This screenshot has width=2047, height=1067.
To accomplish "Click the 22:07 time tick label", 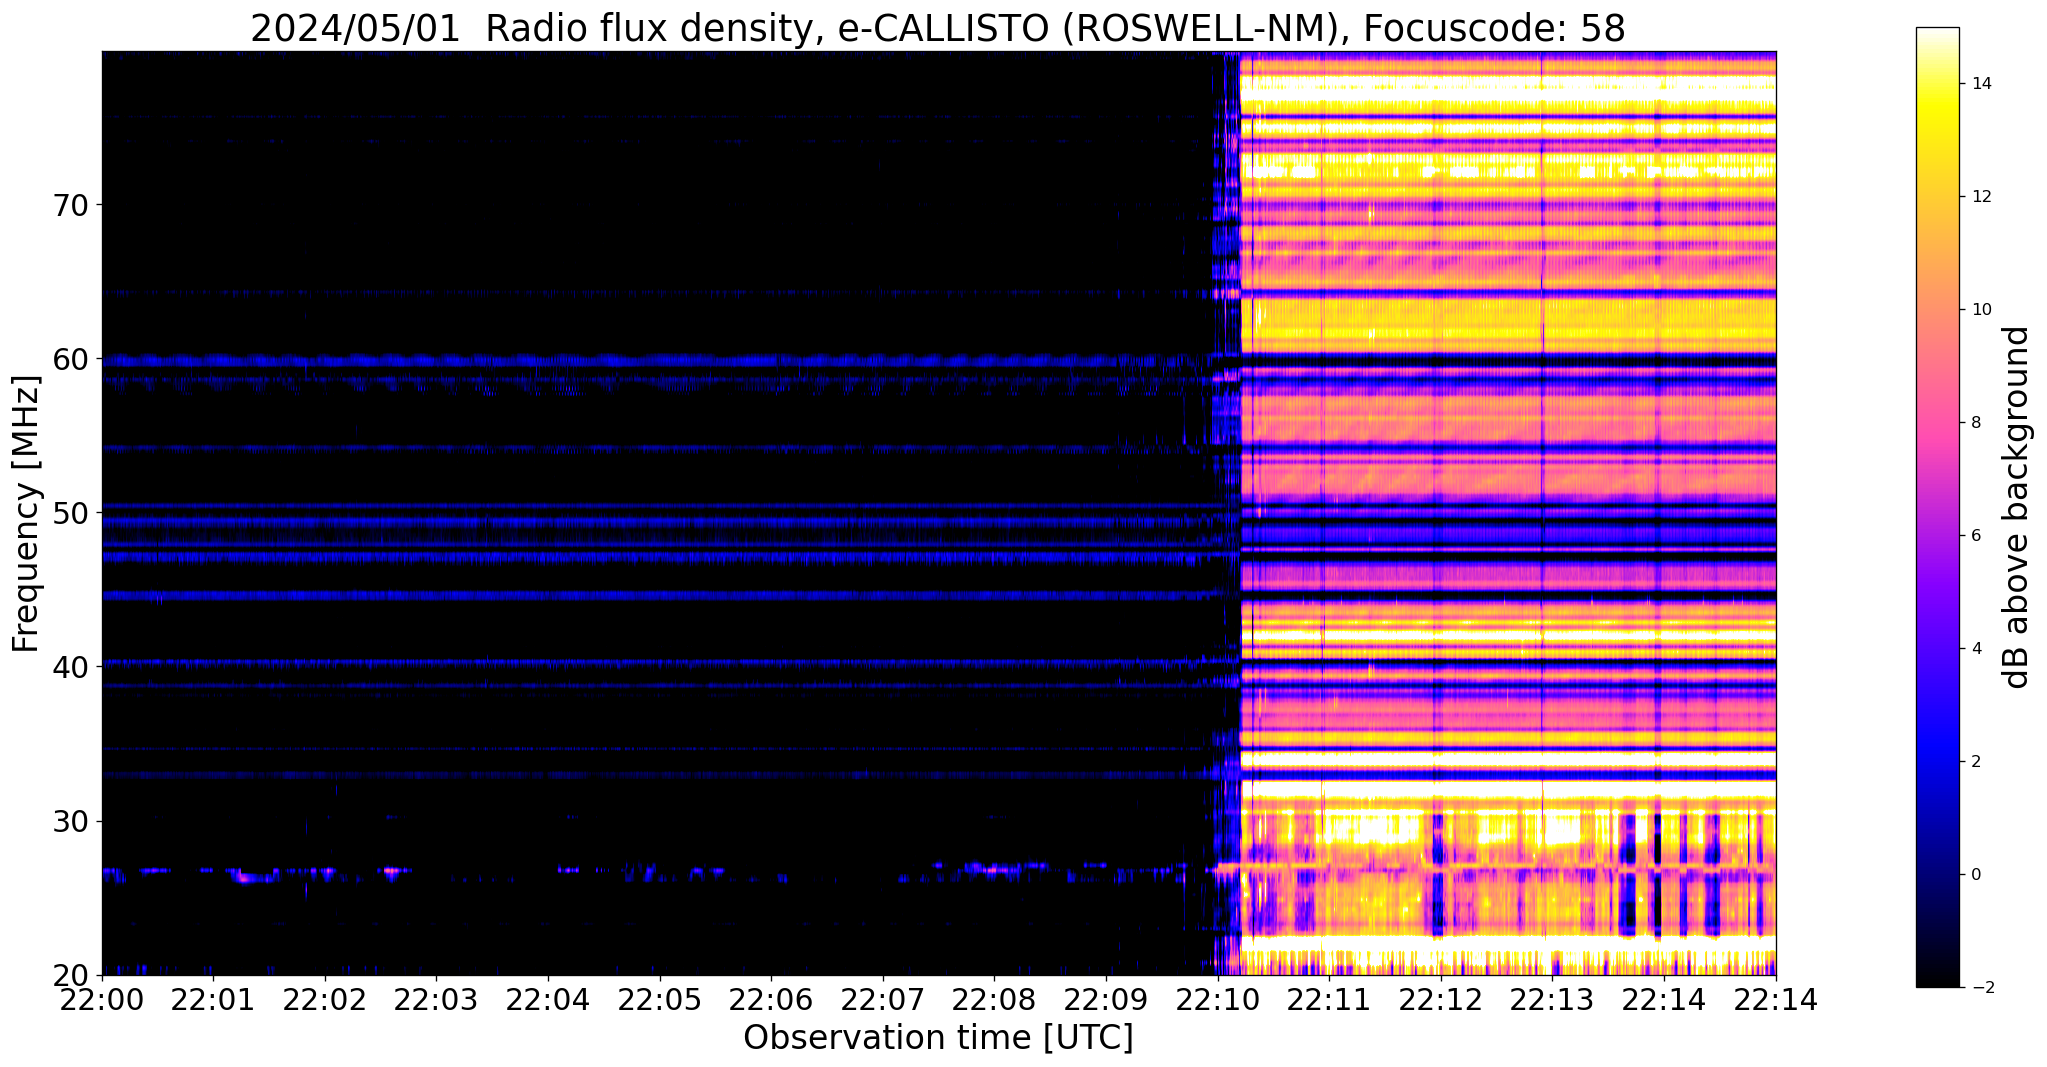I will click(883, 999).
